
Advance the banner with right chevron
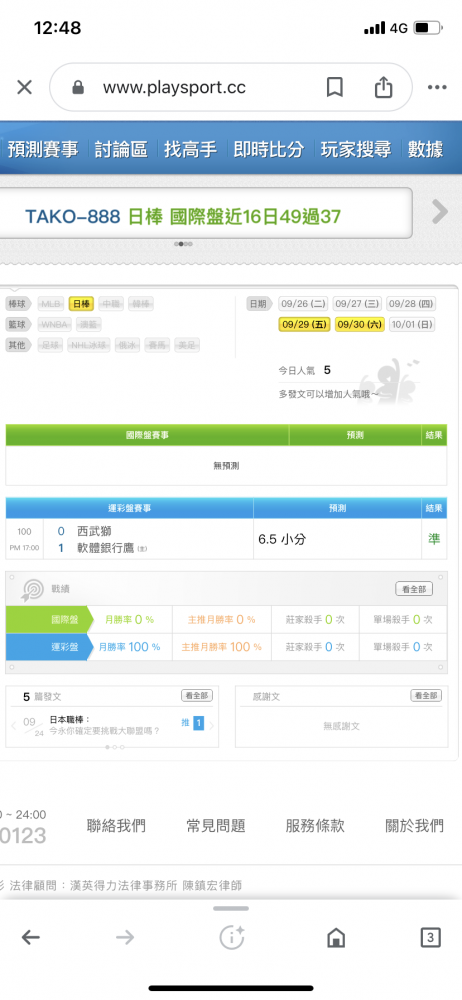pos(440,212)
